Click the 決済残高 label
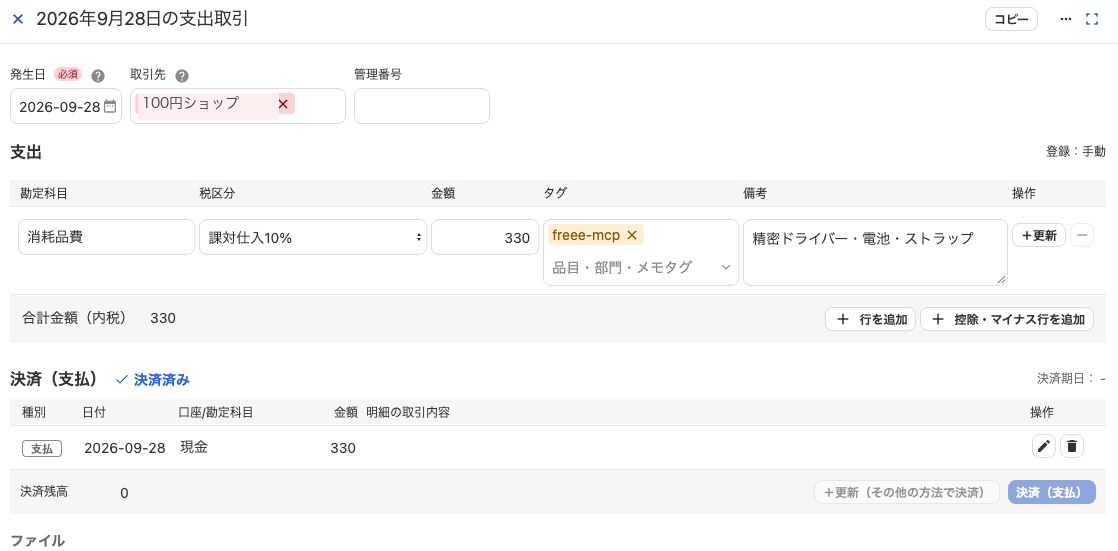Viewport: 1118px width, 551px height. 44,491
